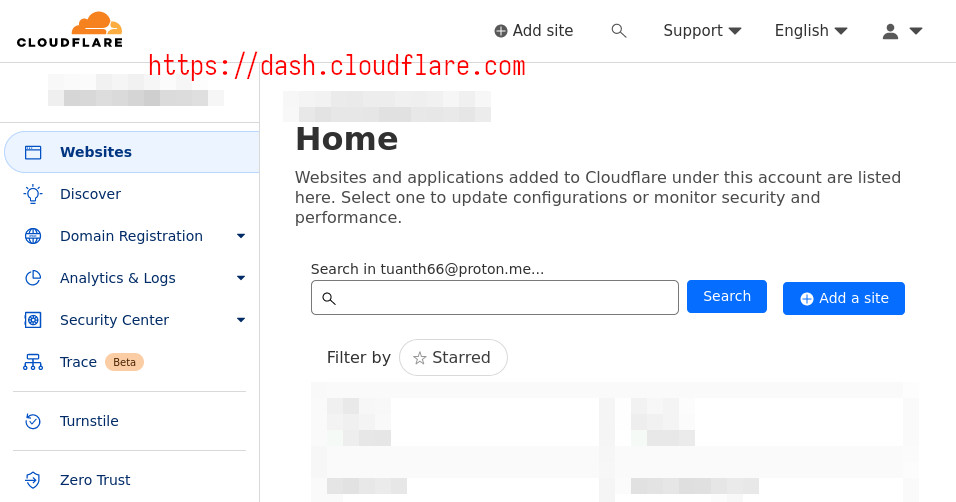Expand the Analytics & Logs submenu arrow
956x502 pixels.
pos(241,278)
